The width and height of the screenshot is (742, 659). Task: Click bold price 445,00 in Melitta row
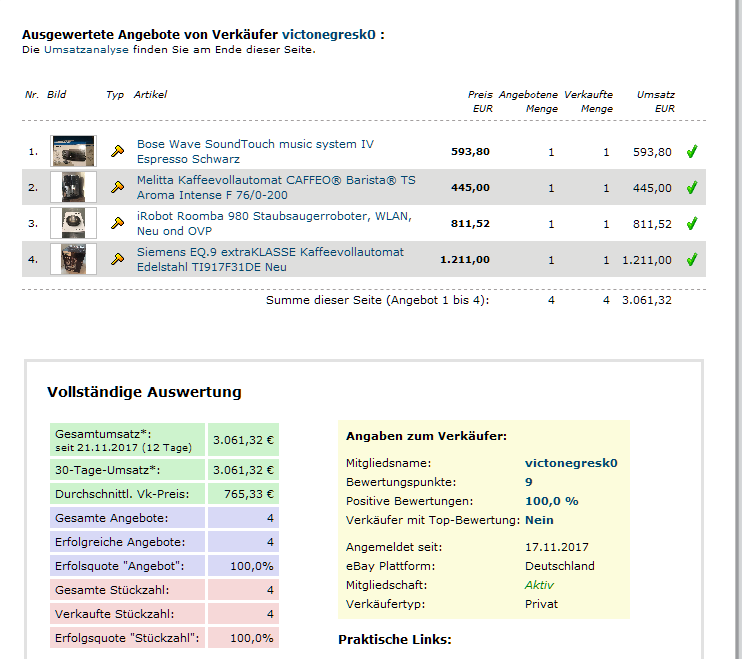470,187
